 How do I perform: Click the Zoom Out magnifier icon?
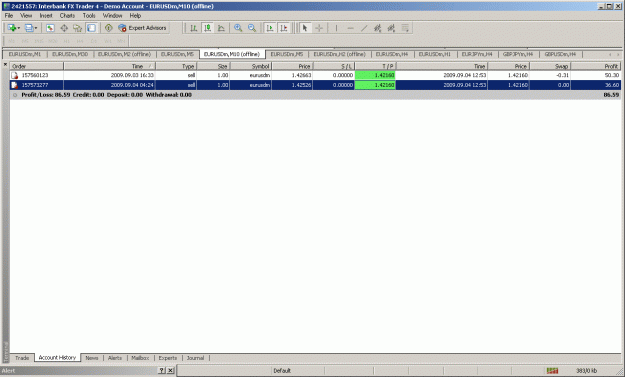coord(252,28)
